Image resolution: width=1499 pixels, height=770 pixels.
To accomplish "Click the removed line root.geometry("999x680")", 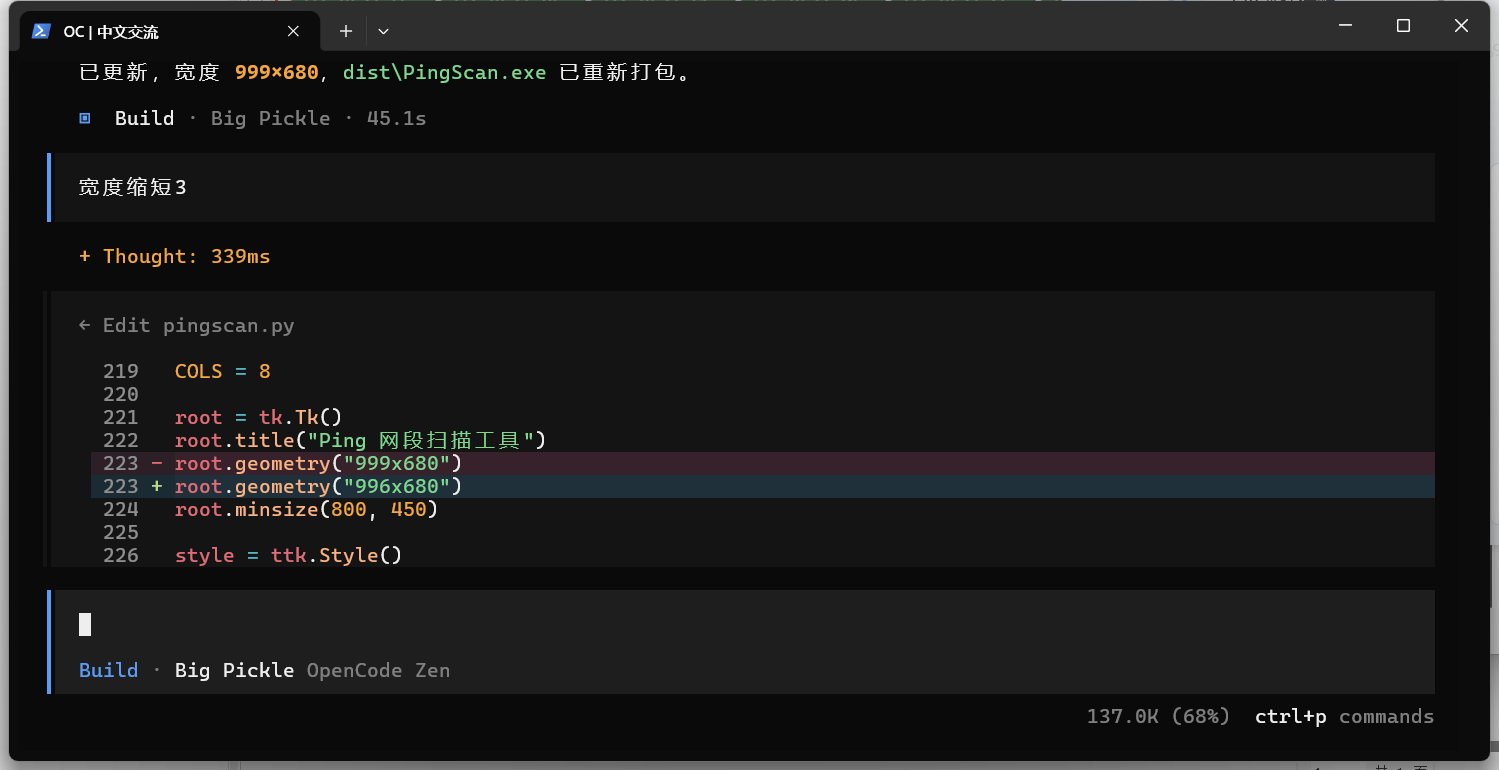I will point(762,463).
